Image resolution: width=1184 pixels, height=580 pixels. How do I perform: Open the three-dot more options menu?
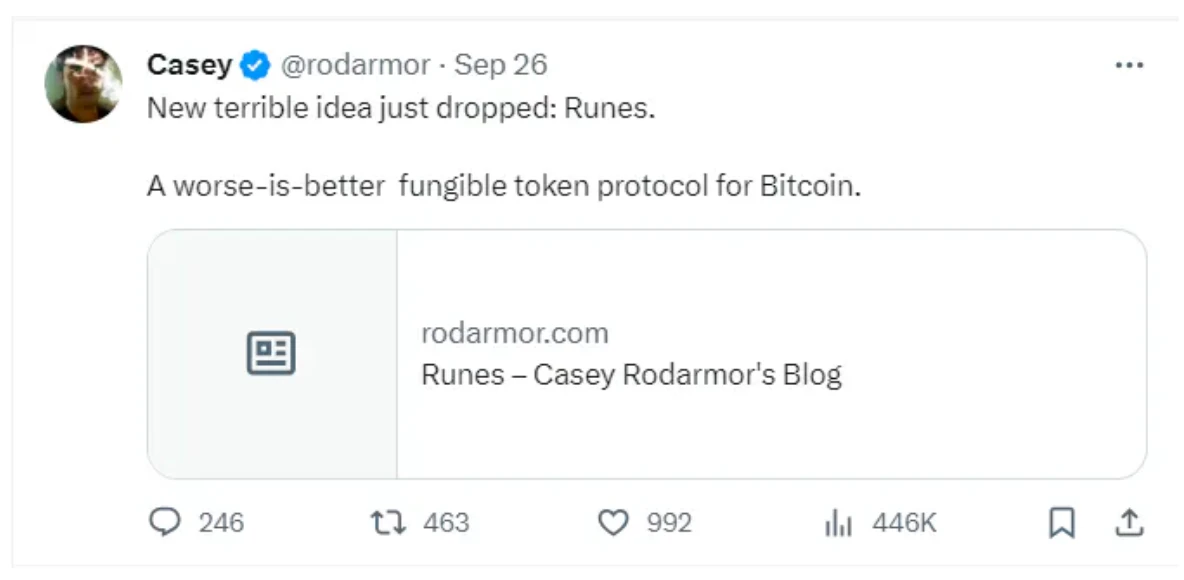pyautogui.click(x=1128, y=65)
